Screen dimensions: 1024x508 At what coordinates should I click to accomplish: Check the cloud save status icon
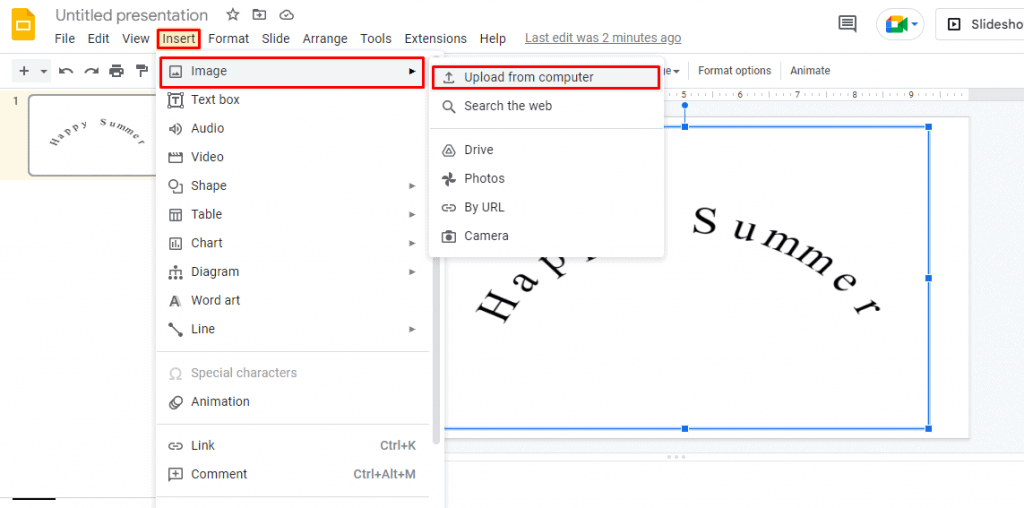coord(285,15)
